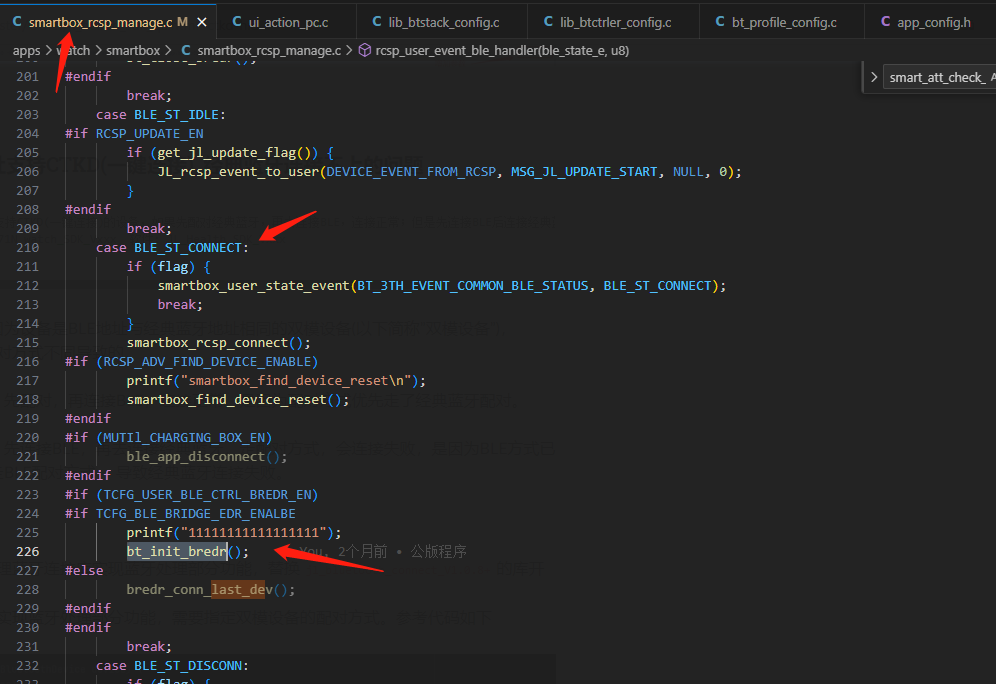This screenshot has width=996, height=684.
Task: Click the C icon on lib_btctrler_config.c tab
Action: click(x=548, y=22)
